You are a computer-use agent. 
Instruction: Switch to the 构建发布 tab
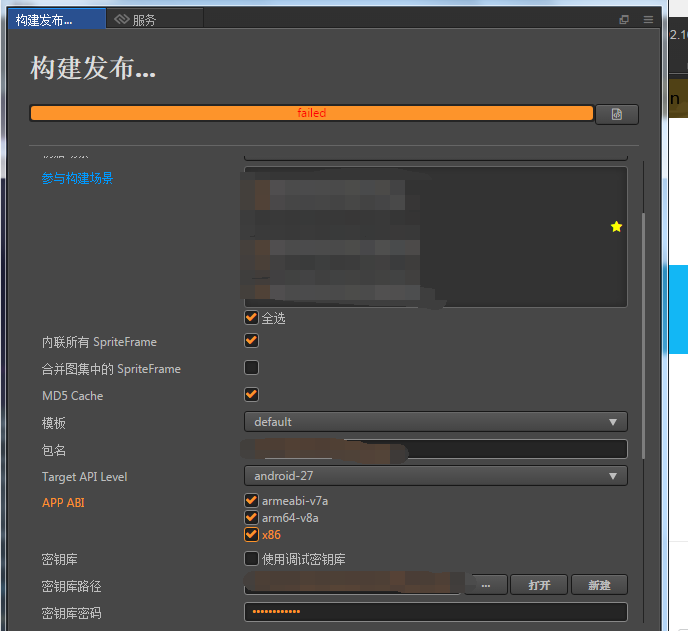(57, 19)
